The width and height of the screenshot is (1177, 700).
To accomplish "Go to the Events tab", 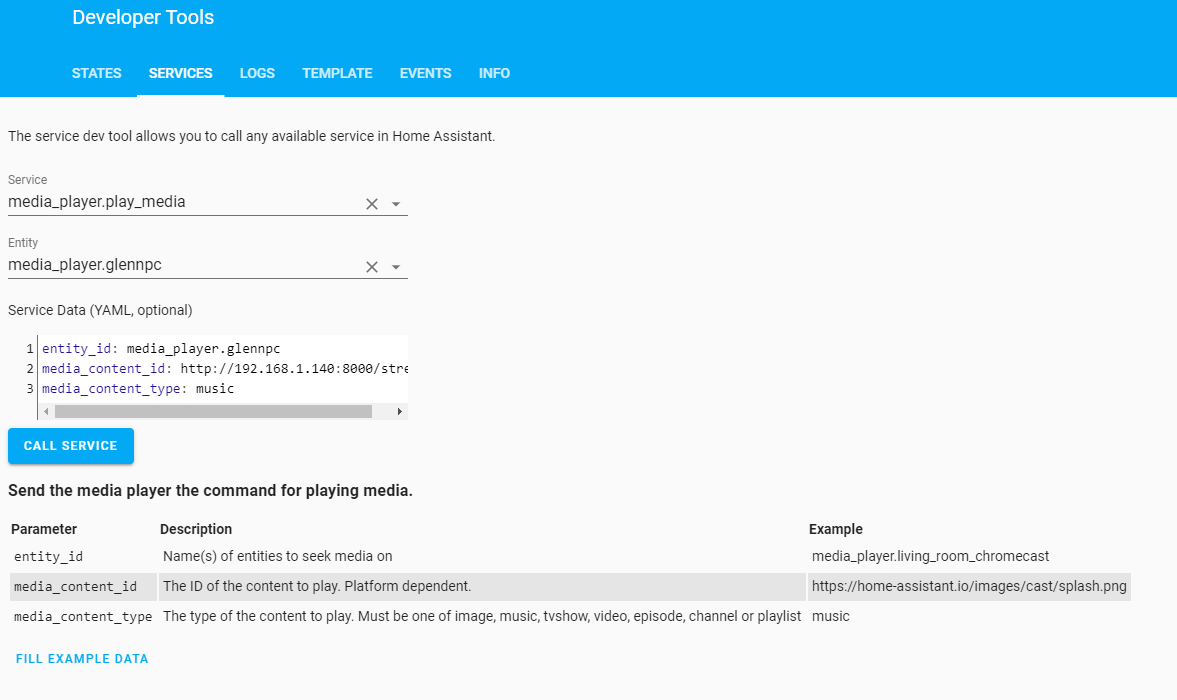I will click(x=425, y=73).
